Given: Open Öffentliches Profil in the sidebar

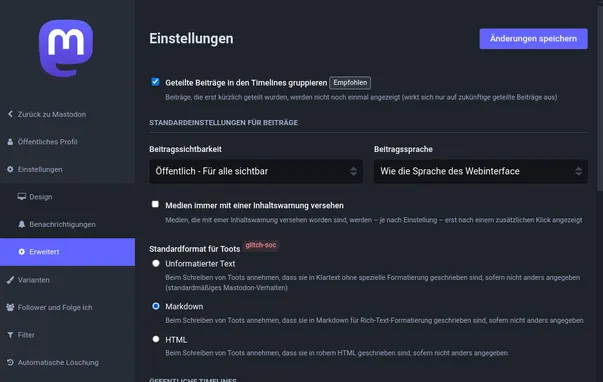Looking at the screenshot, I should click(x=67, y=142).
